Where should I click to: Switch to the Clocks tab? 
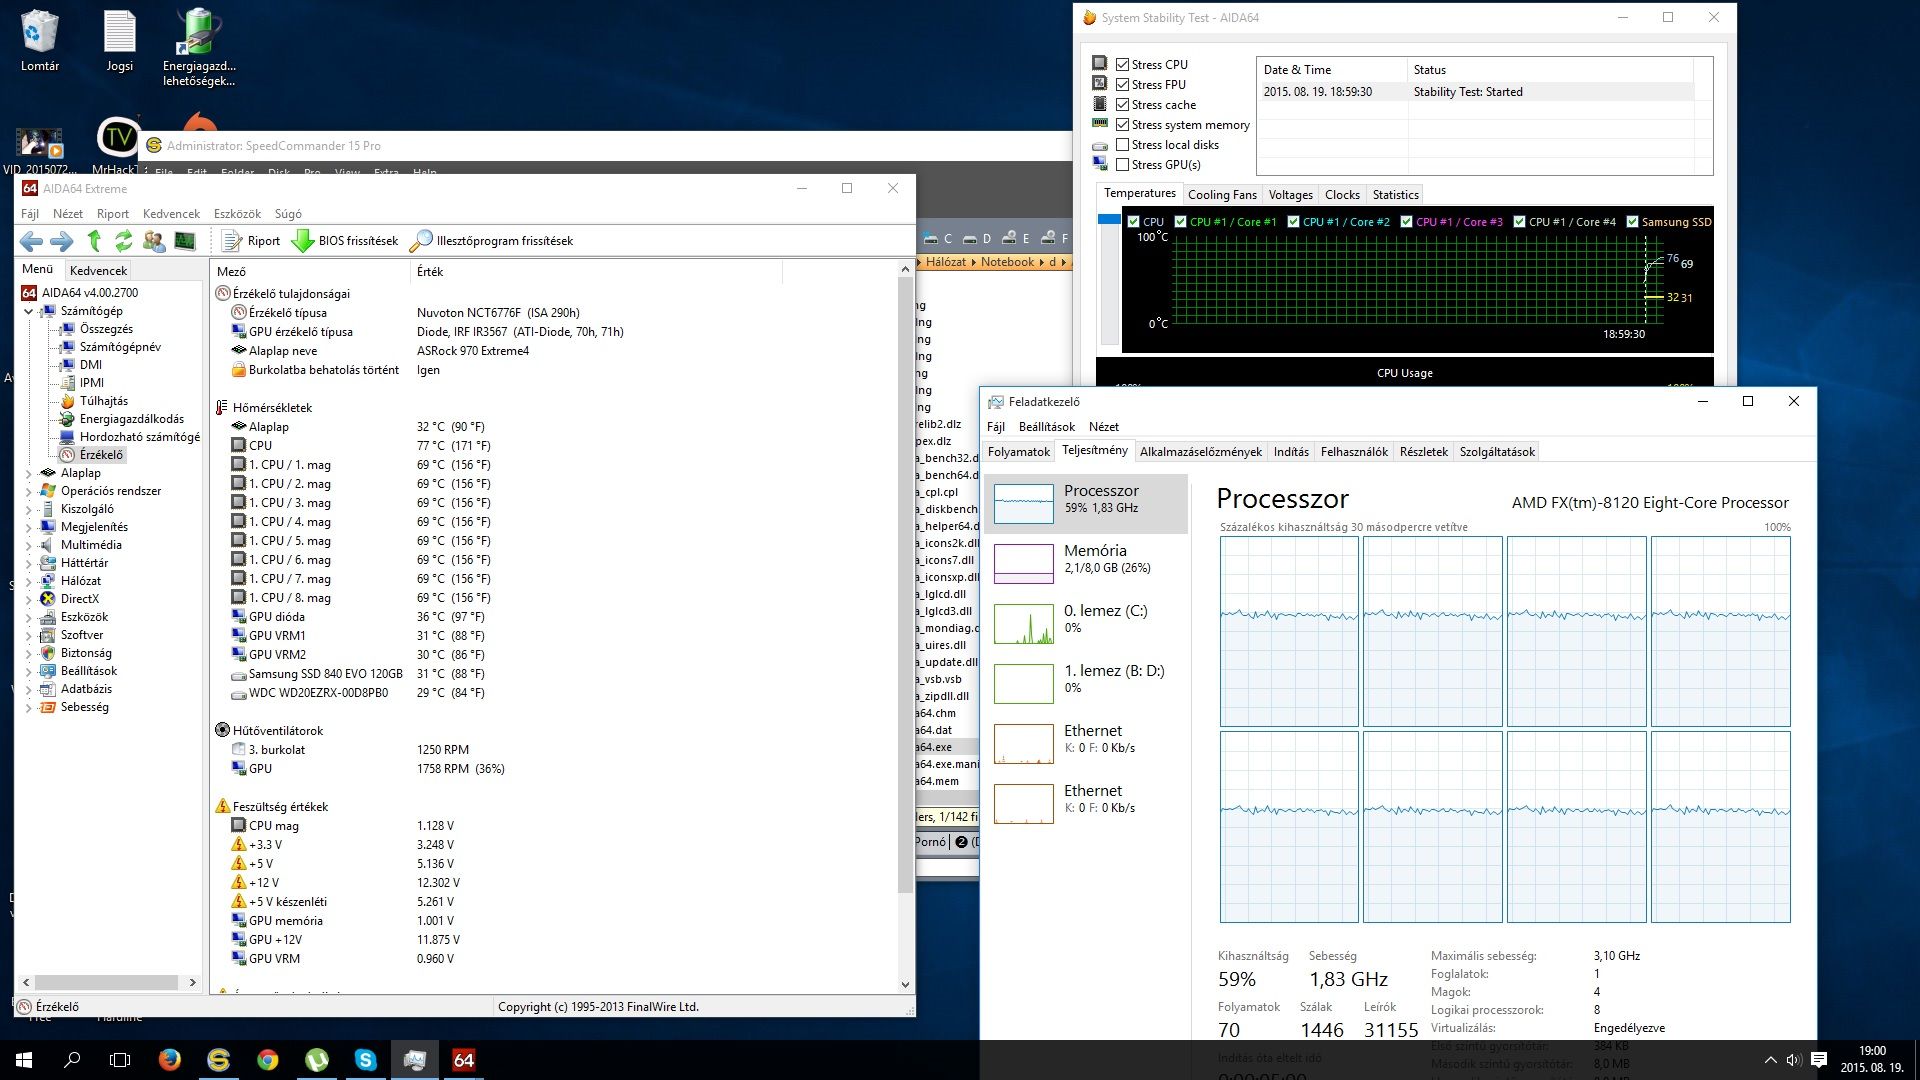1342,195
